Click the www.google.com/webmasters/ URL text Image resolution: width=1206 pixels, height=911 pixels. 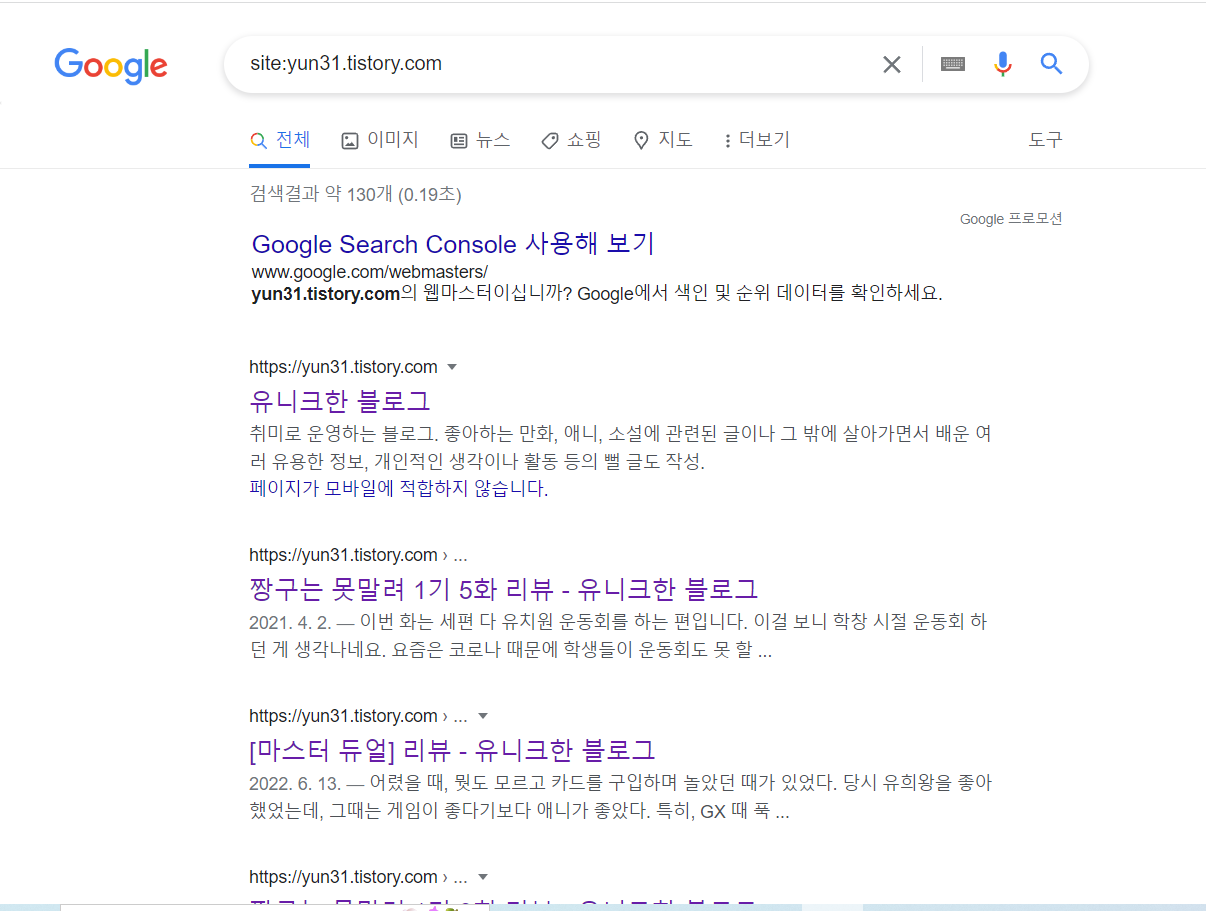370,272
